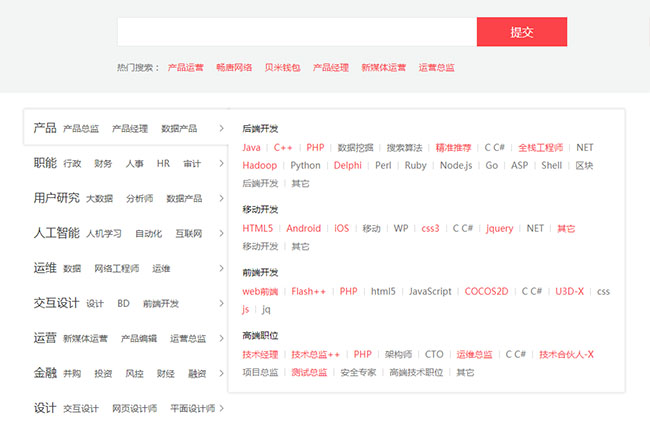Select COCOS2D under 前端开发
The image size is (650, 441).
[486, 292]
